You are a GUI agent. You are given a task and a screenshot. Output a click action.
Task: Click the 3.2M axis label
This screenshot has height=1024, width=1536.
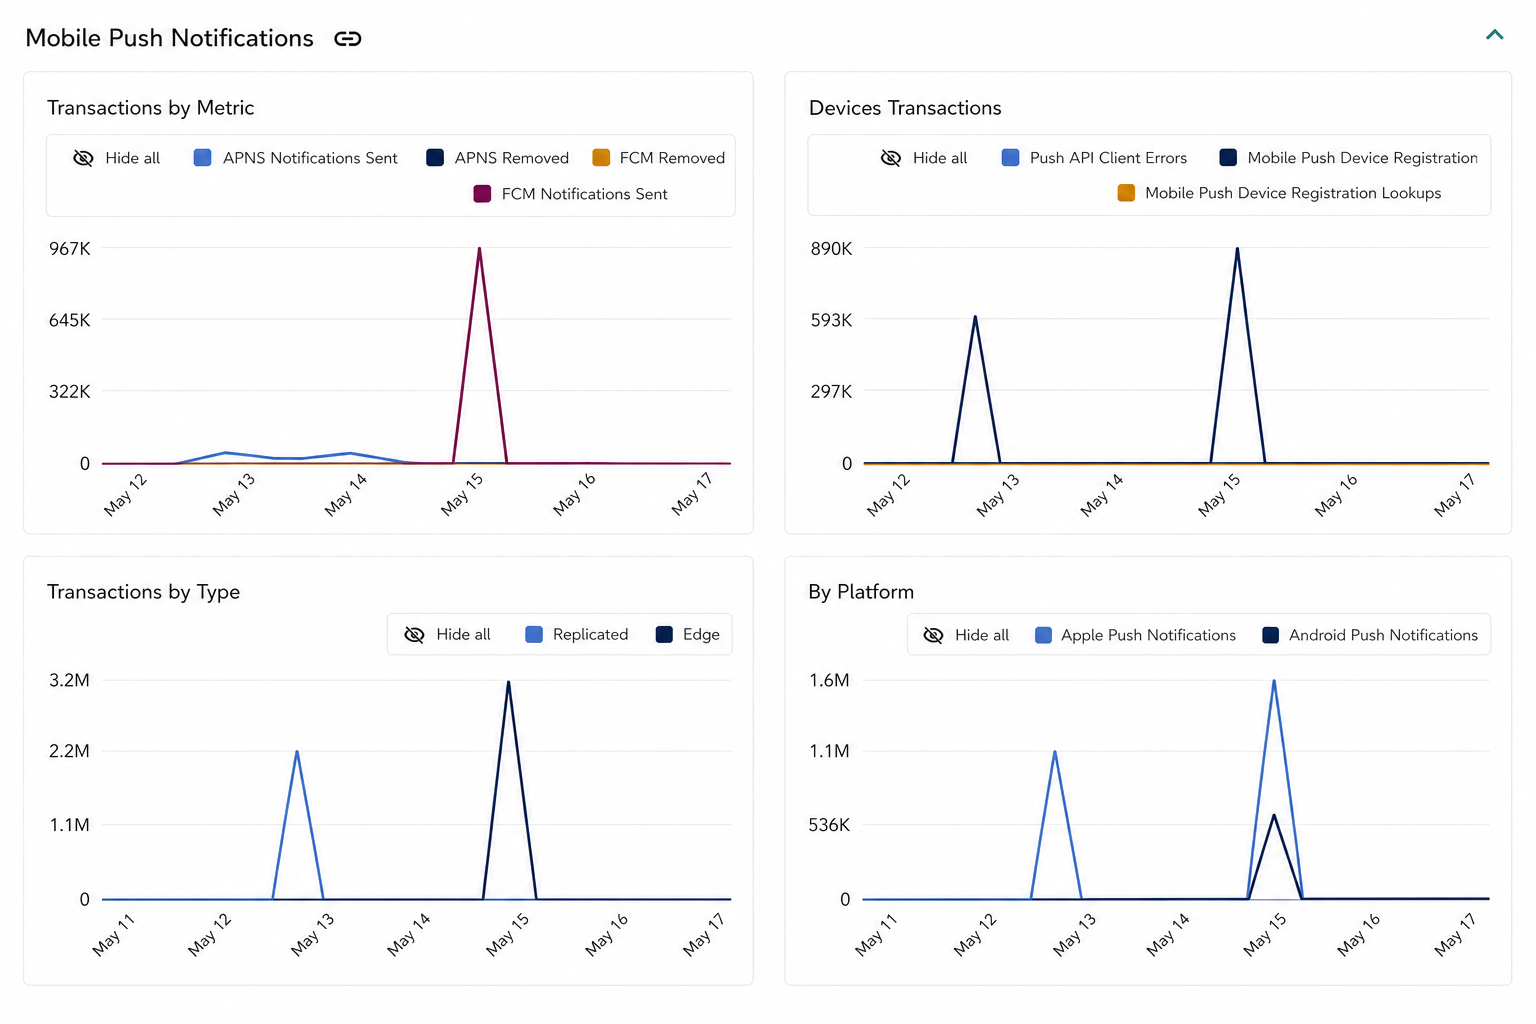[69, 680]
